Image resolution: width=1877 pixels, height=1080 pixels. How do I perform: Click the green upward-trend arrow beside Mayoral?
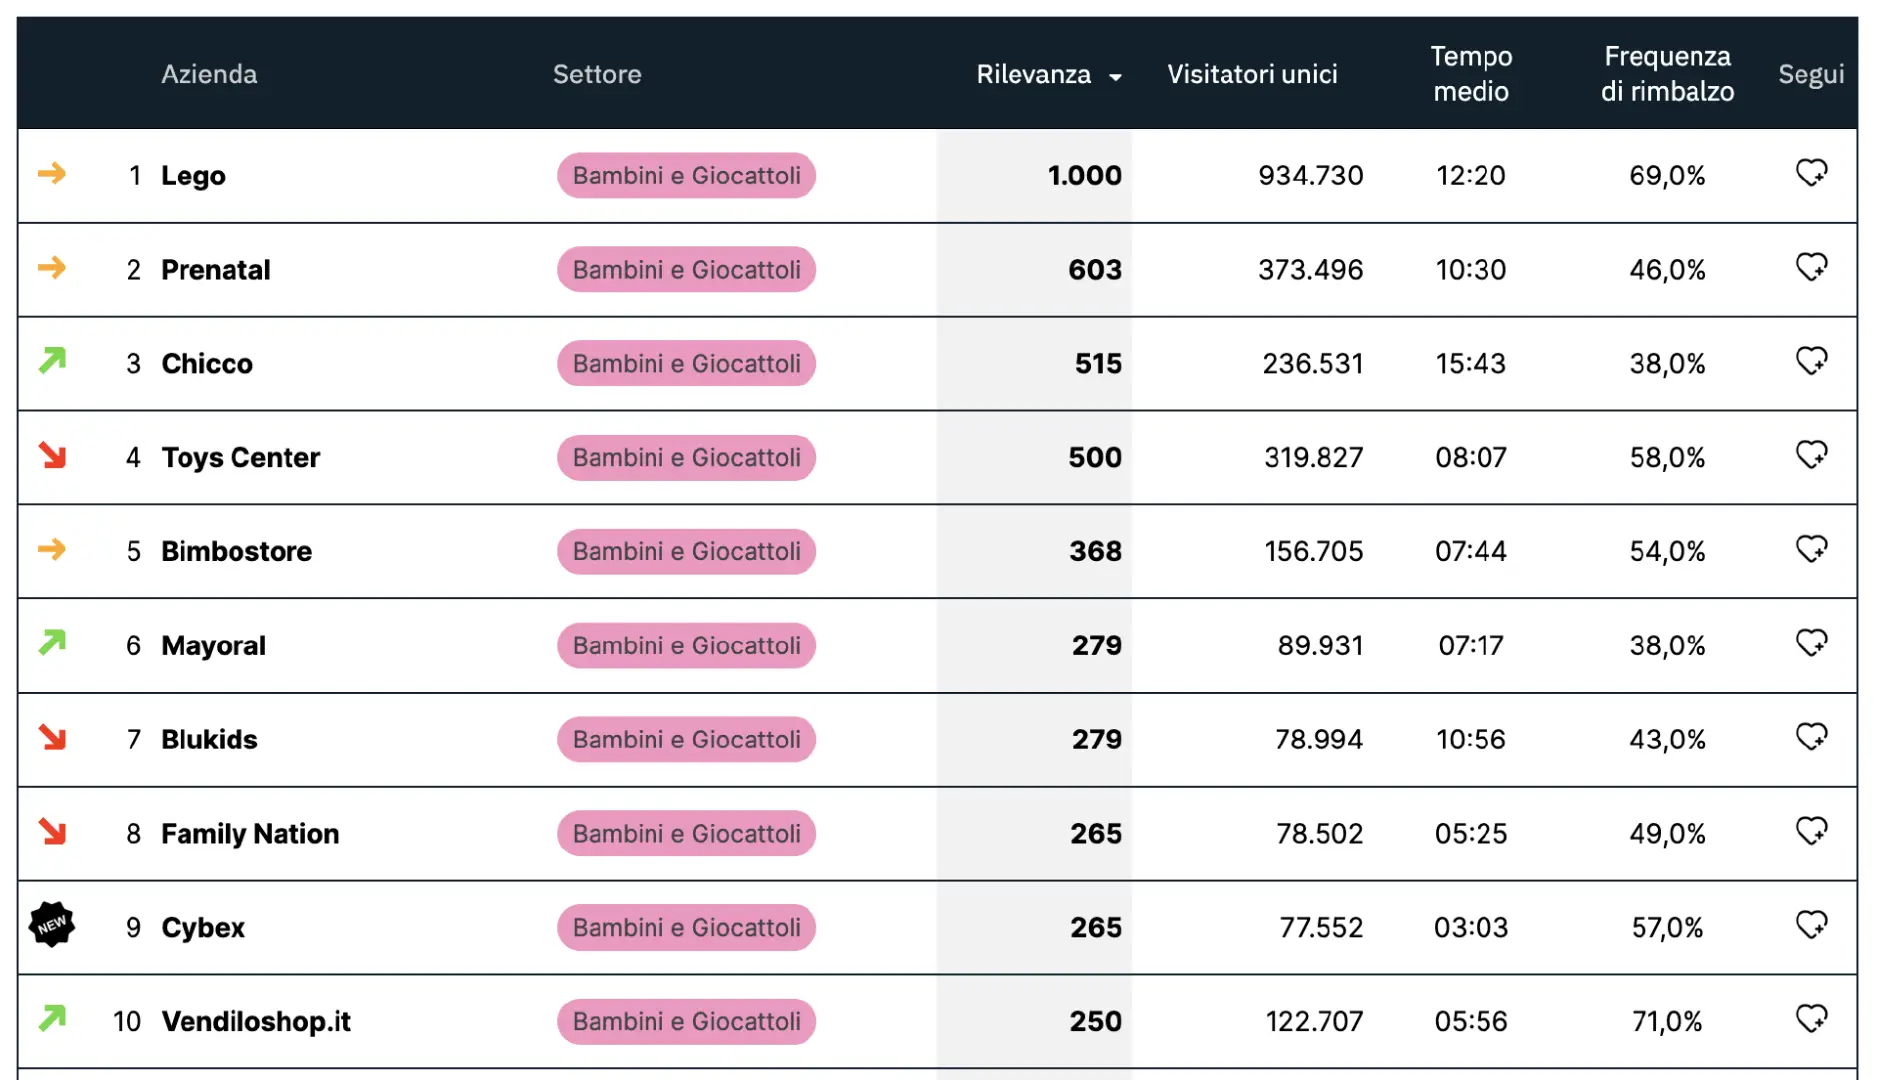[52, 642]
